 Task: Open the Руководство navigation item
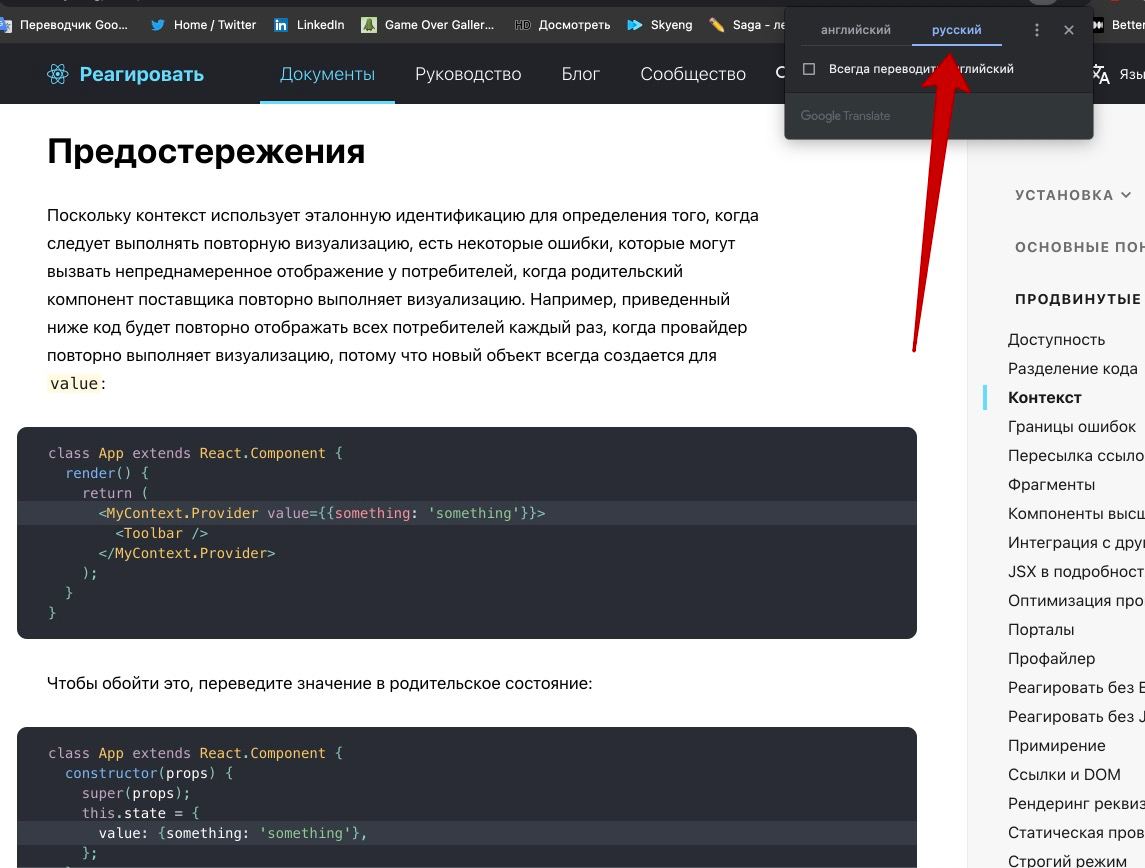click(x=468, y=74)
